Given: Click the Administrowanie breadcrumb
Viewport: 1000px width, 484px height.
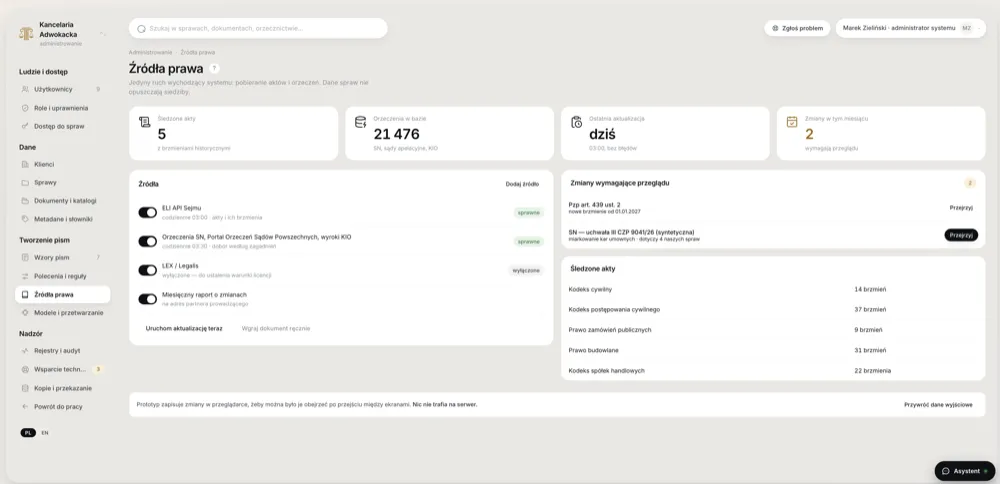Looking at the screenshot, I should (x=151, y=52).
